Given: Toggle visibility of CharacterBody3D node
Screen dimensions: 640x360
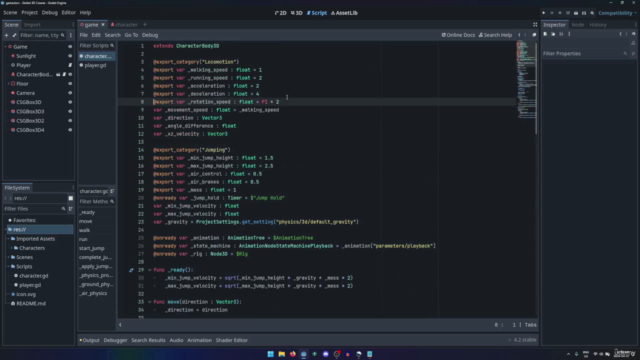Looking at the screenshot, I should click(x=70, y=75).
